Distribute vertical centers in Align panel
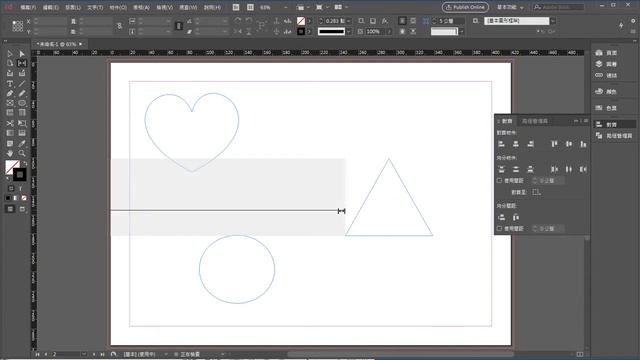Viewport: 640px width, 360px height. [x=516, y=169]
